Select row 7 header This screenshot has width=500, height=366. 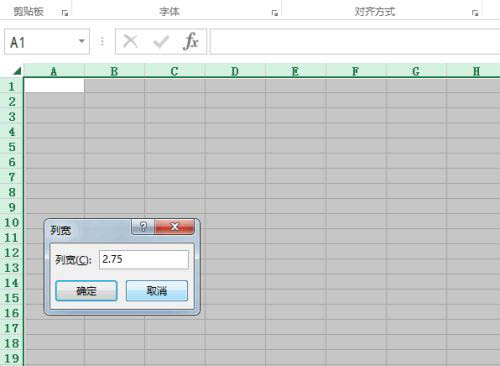pyautogui.click(x=12, y=177)
